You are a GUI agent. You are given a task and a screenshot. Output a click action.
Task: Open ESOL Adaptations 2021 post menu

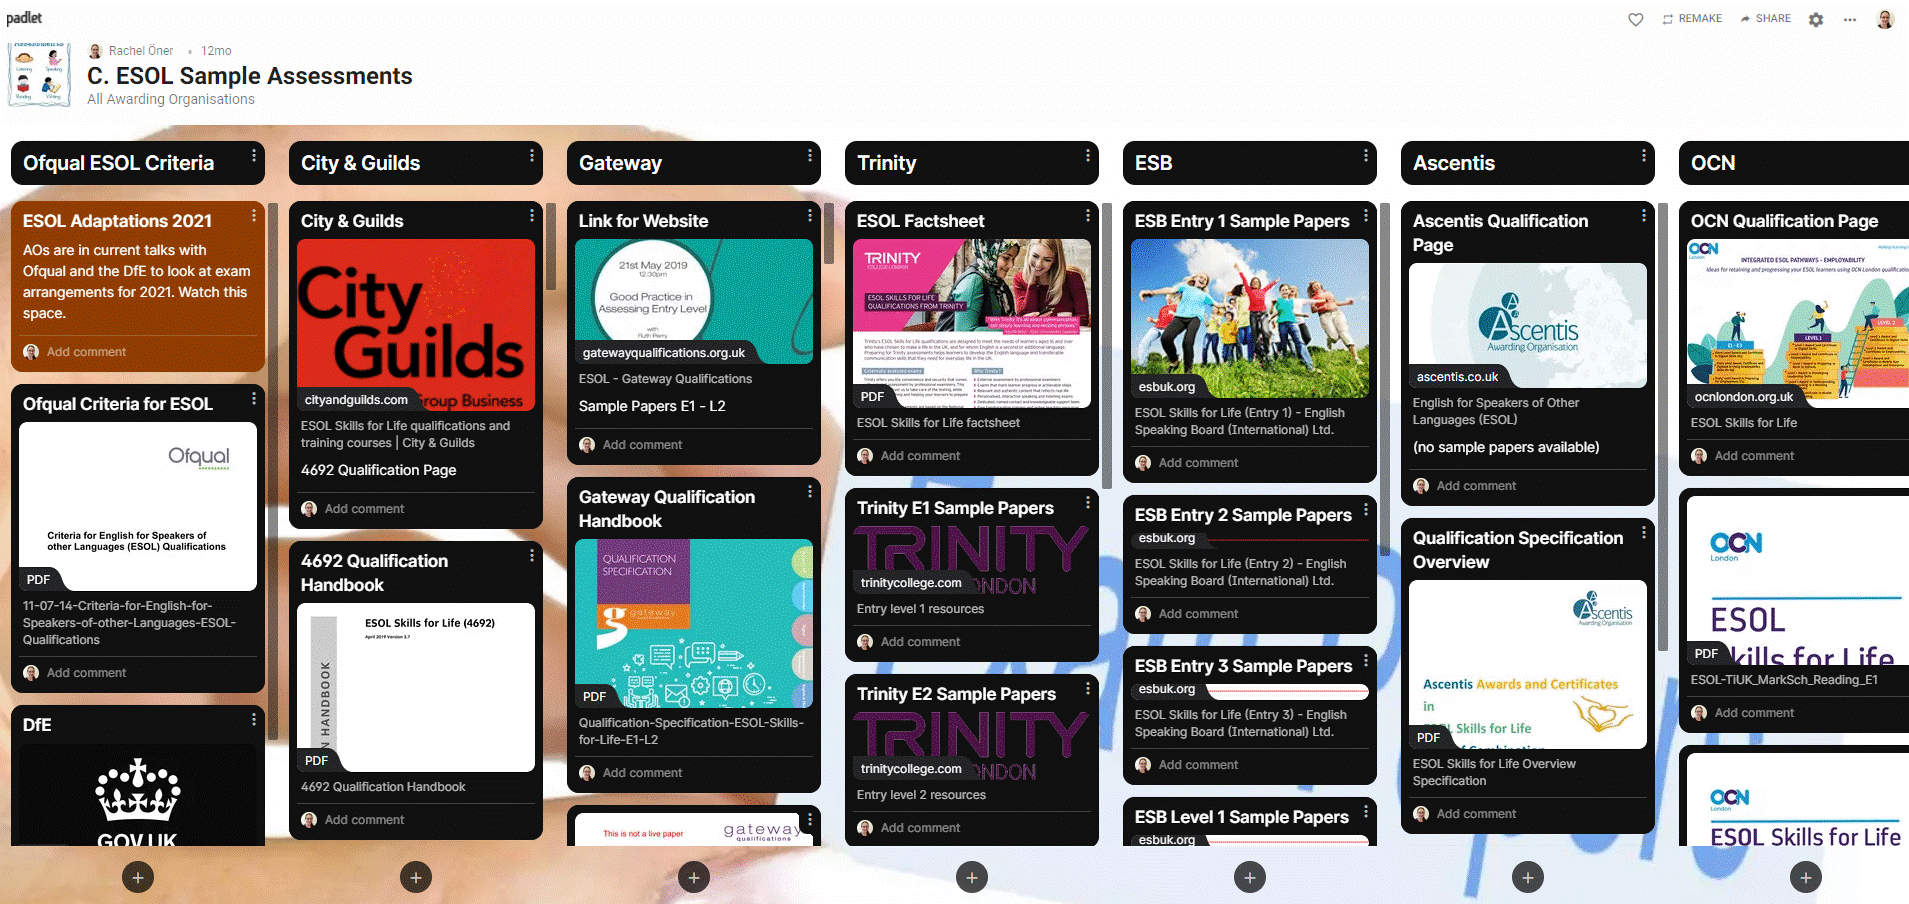(254, 215)
